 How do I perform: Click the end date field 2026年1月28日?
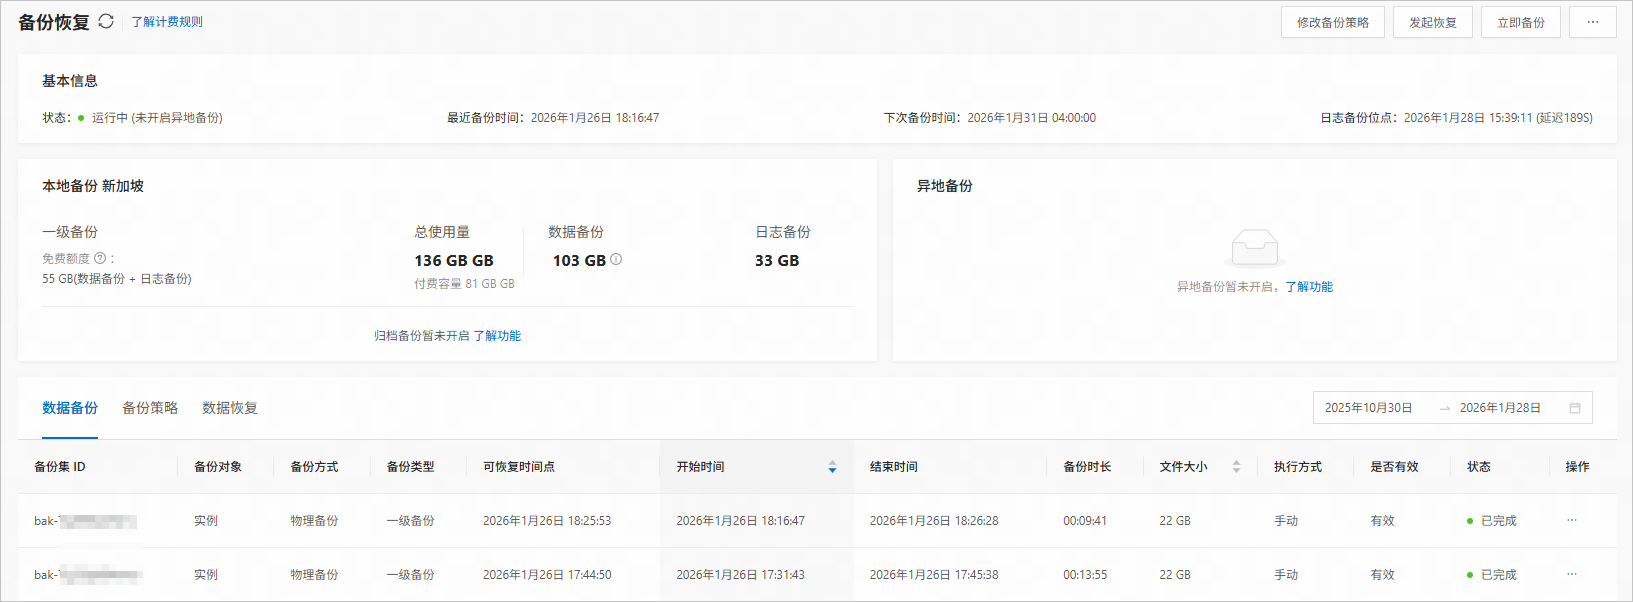(x=1500, y=408)
